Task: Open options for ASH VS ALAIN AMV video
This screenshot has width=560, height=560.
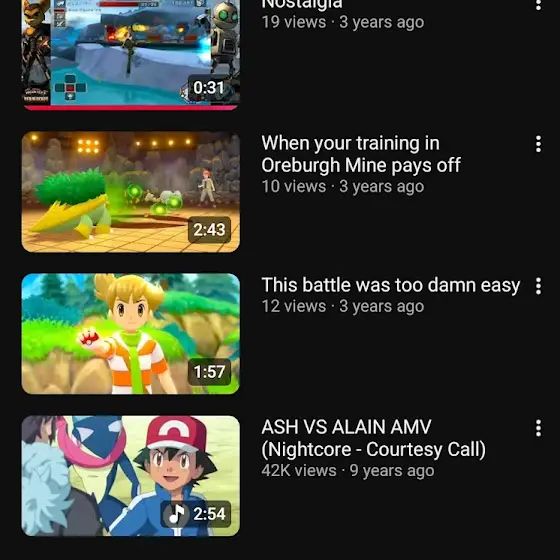Action: pyautogui.click(x=538, y=428)
